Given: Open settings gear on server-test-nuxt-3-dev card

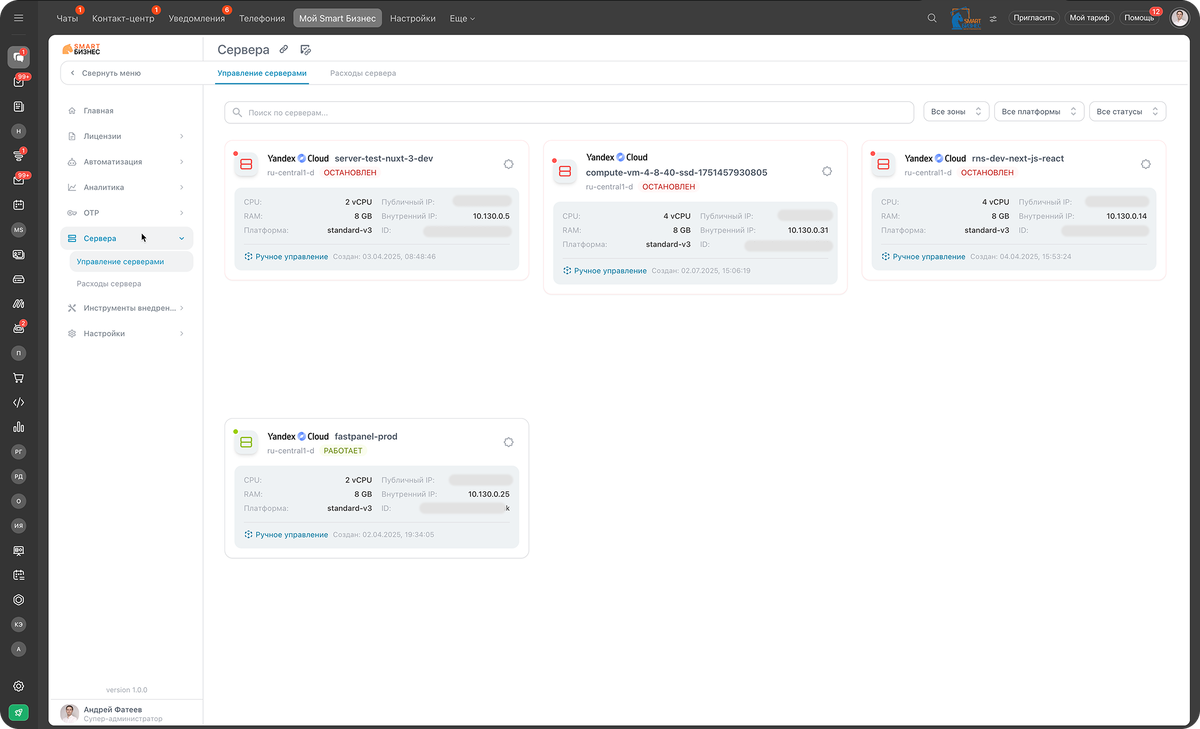Looking at the screenshot, I should click(508, 164).
